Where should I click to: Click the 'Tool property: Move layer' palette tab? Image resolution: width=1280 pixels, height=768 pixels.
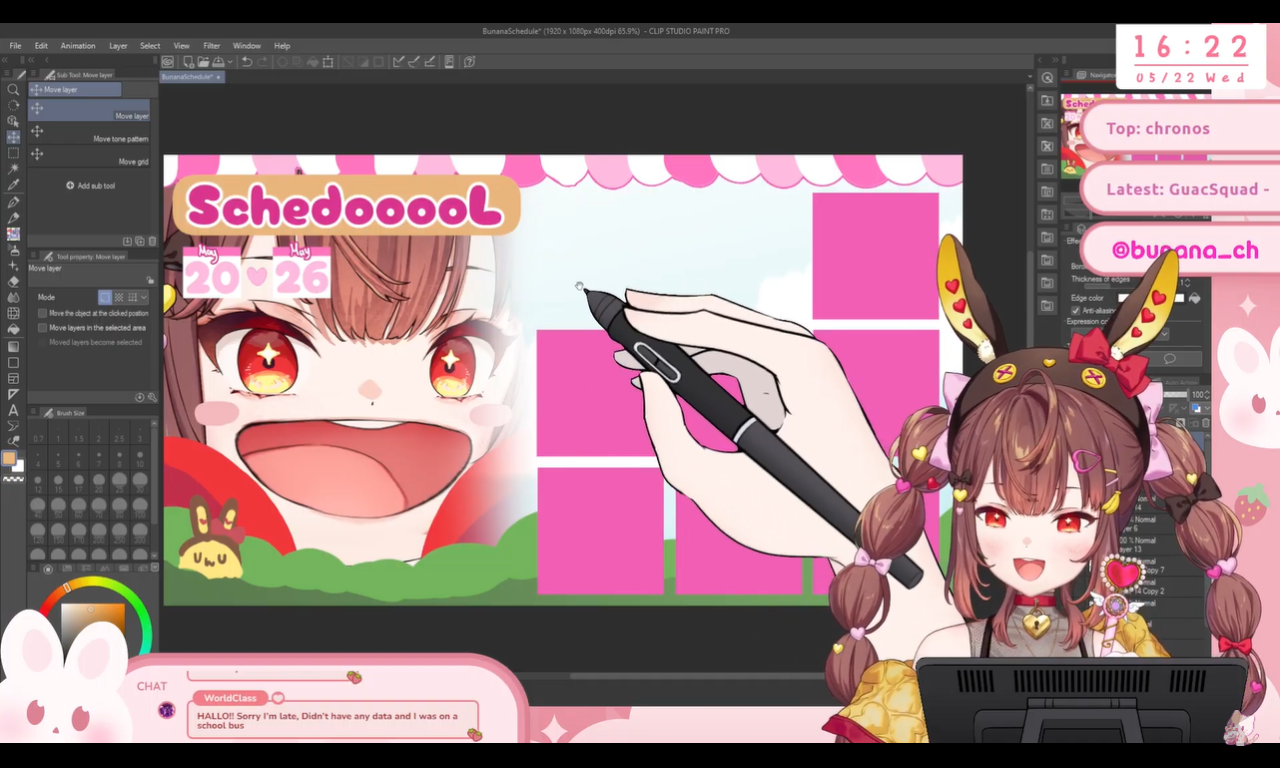click(84, 257)
